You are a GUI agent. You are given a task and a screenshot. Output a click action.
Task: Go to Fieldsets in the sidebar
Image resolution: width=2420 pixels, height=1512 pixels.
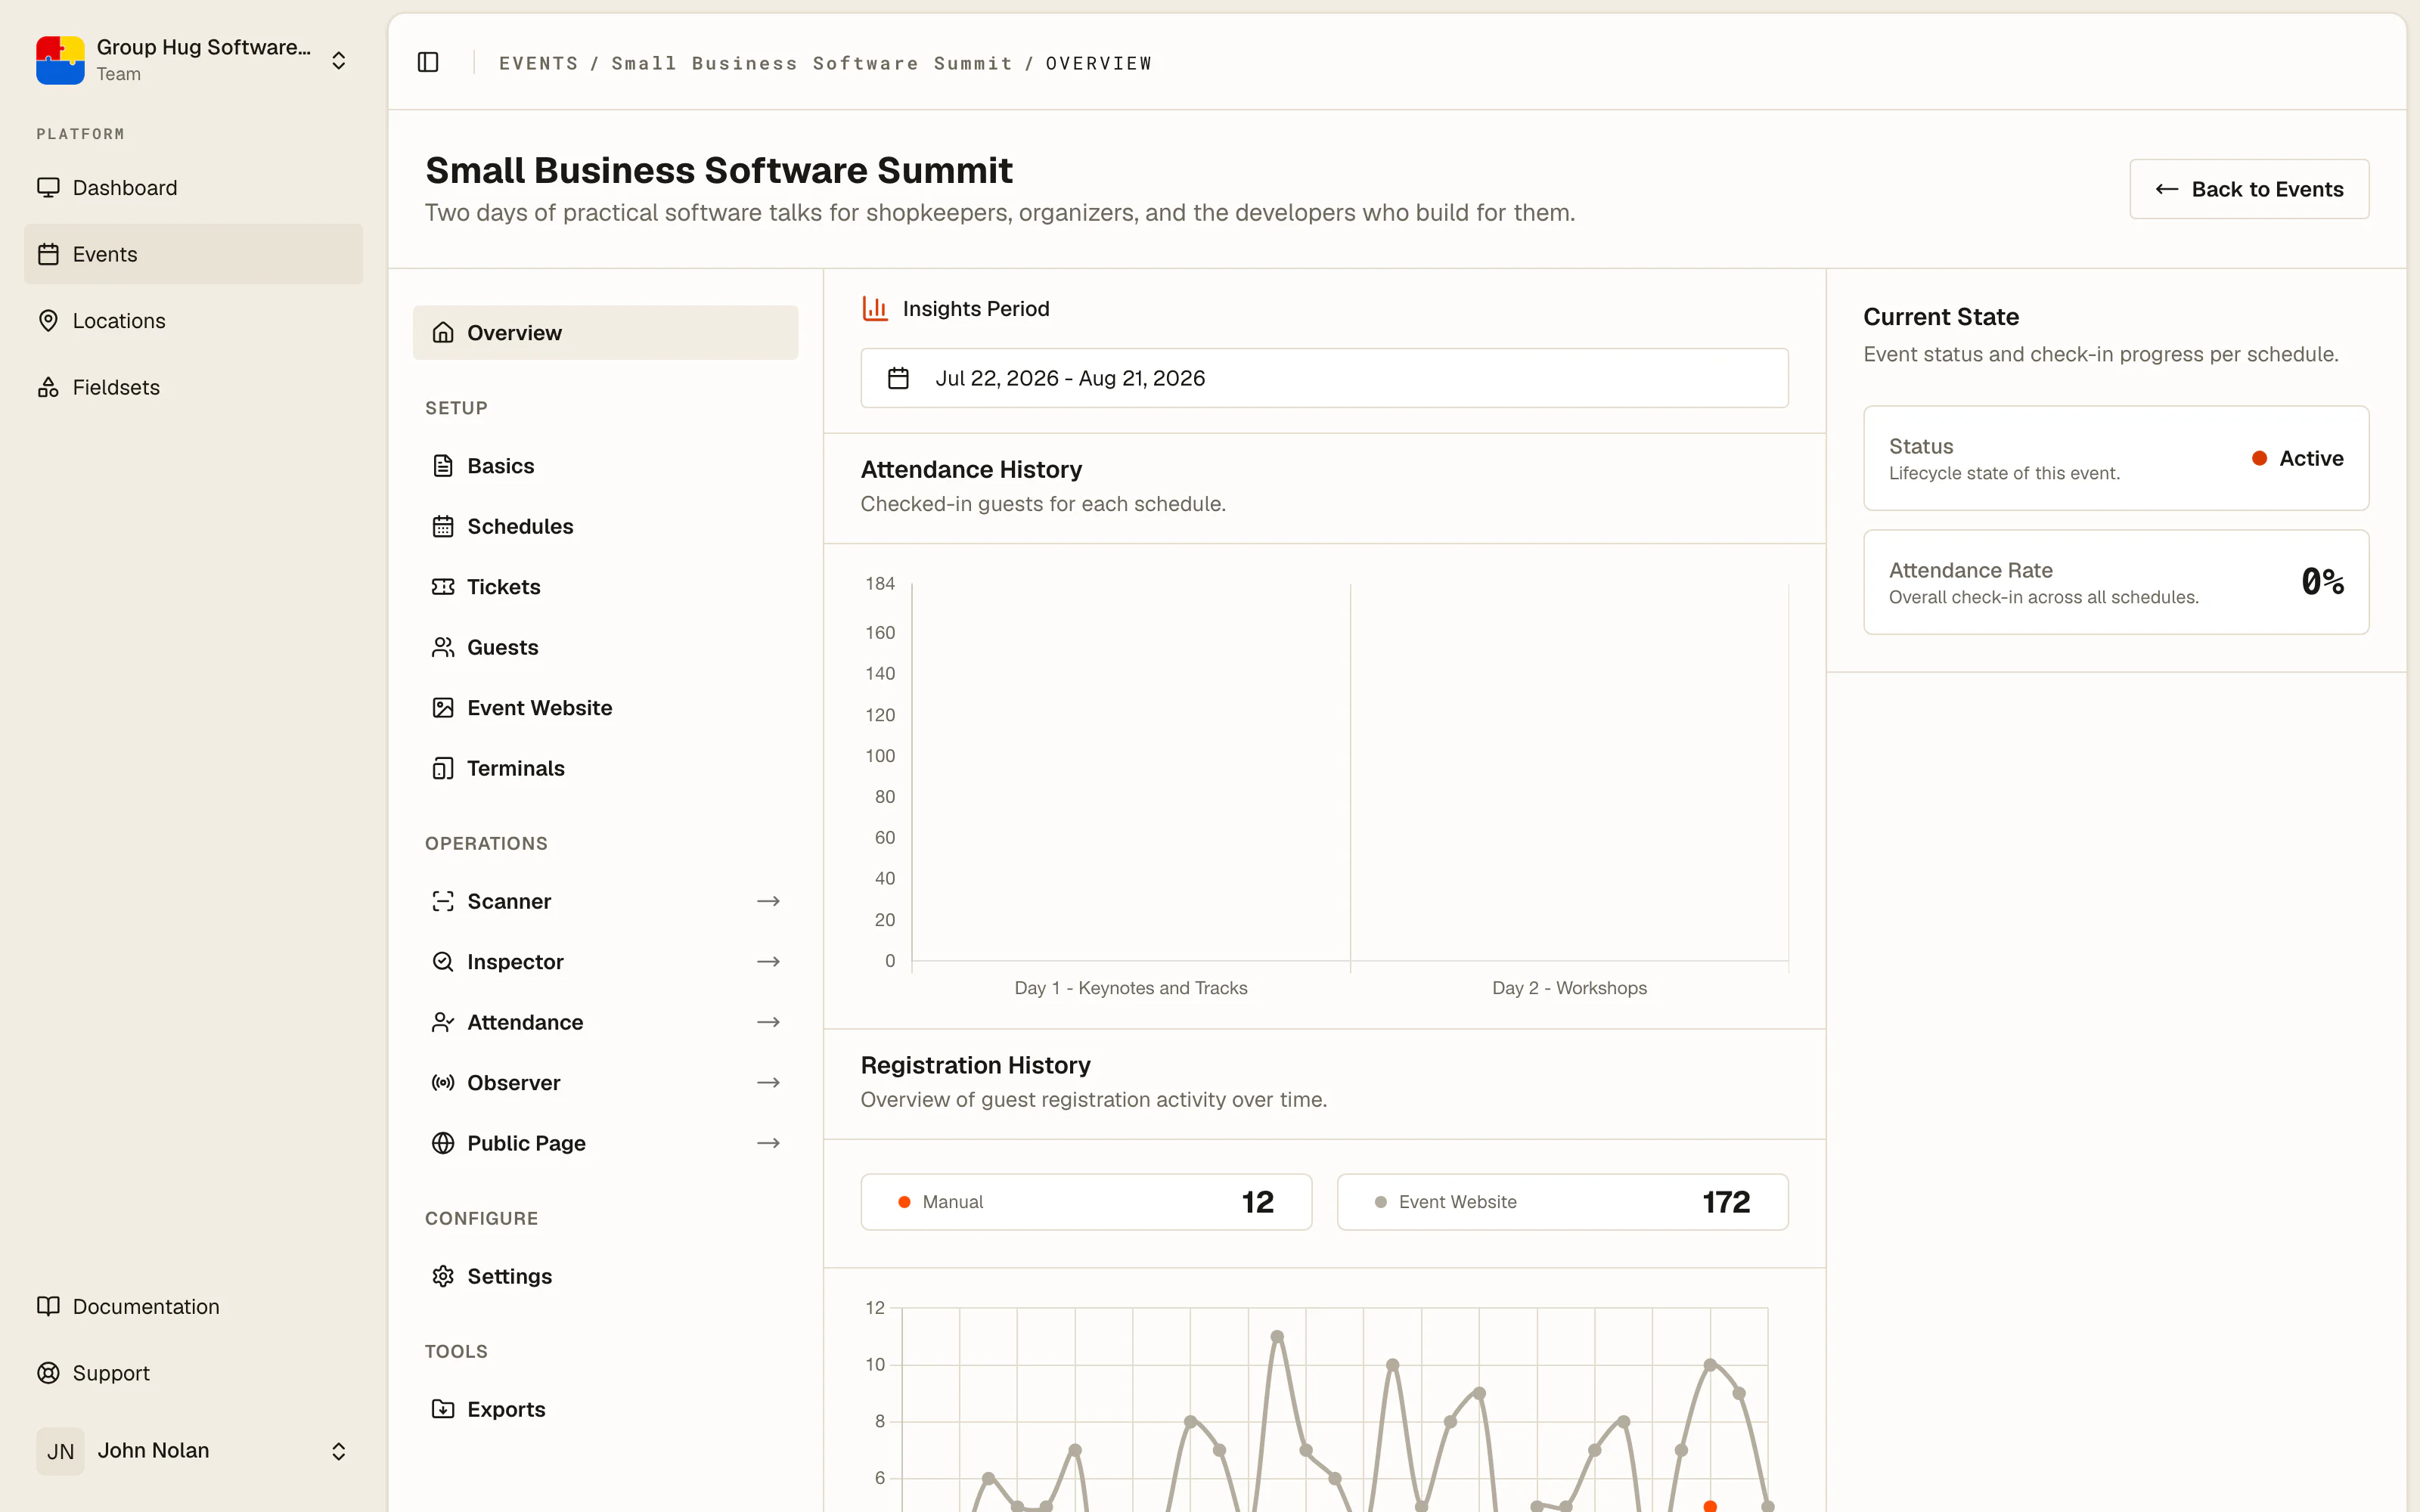coord(193,387)
